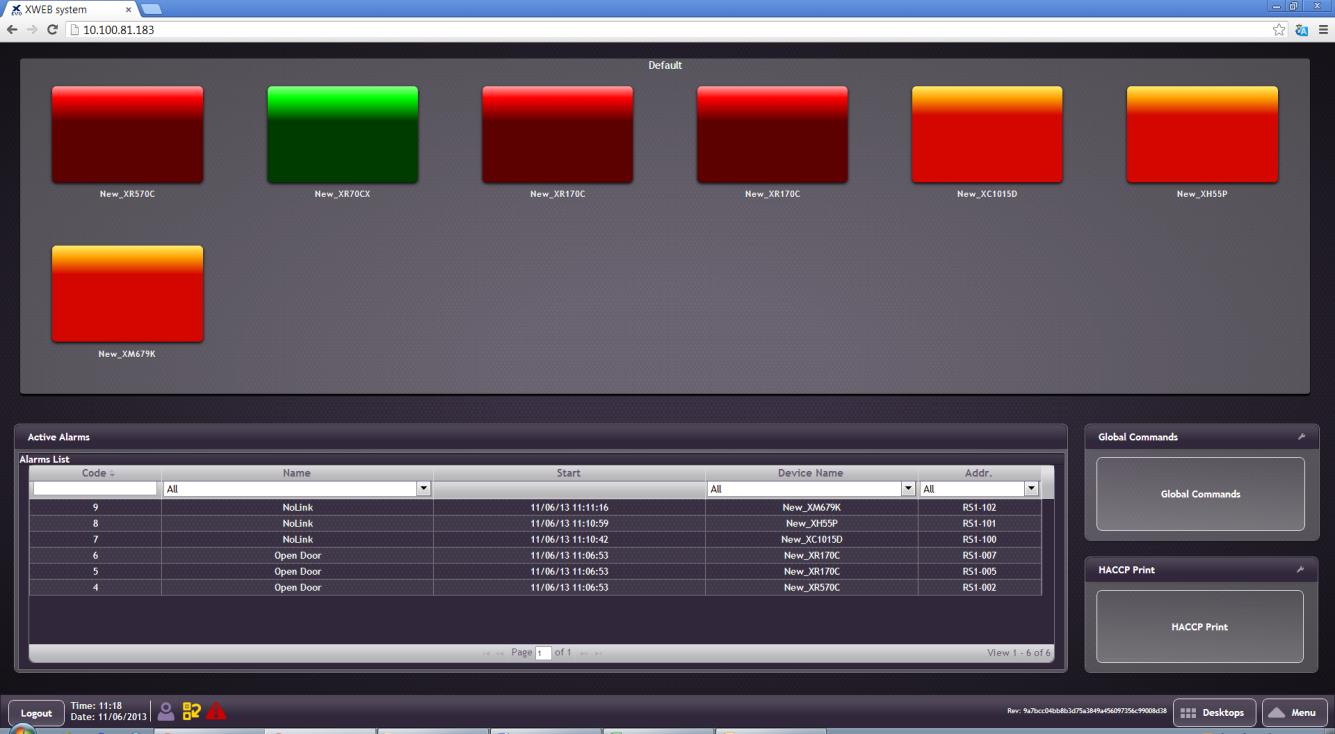This screenshot has width=1335, height=734.
Task: Click alarm code 9 cell
Action: click(x=95, y=507)
